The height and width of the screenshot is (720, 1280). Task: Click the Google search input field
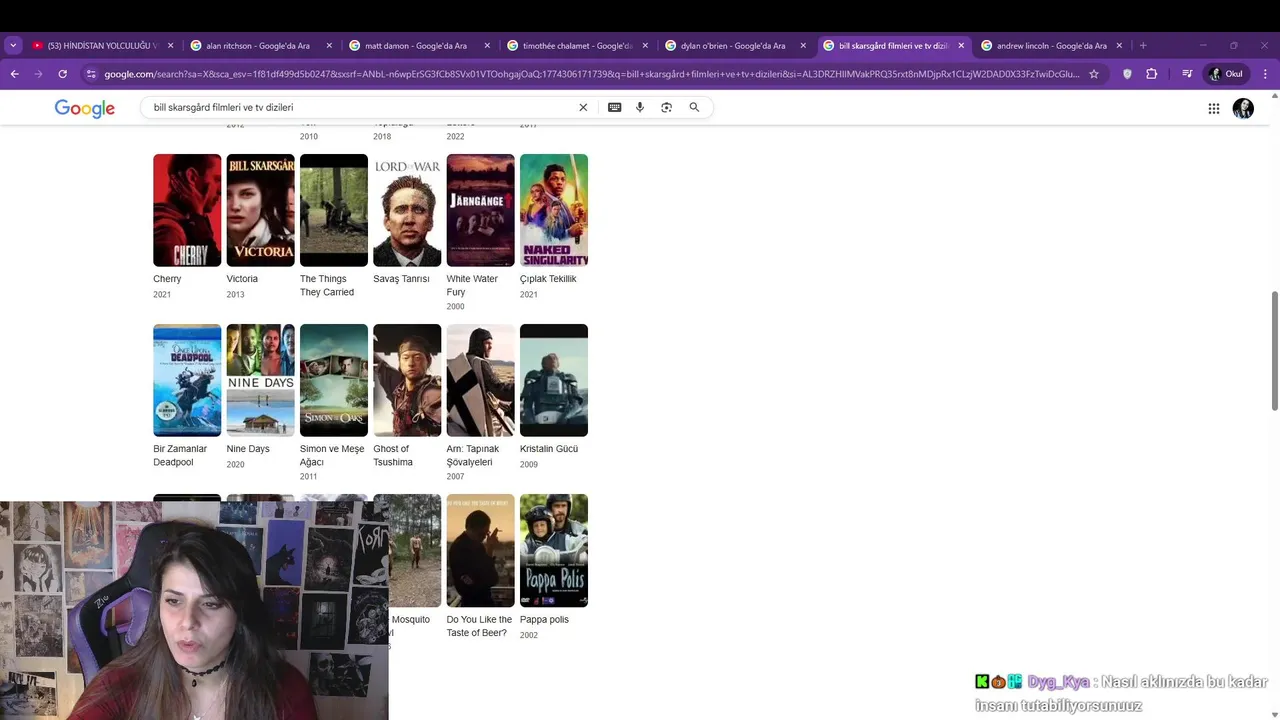point(360,107)
